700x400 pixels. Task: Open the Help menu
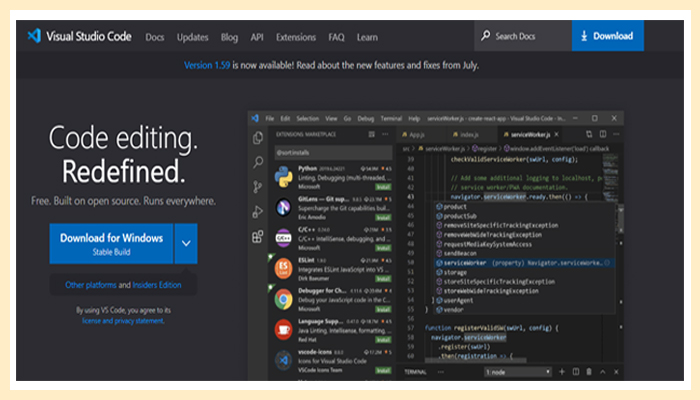[414, 119]
